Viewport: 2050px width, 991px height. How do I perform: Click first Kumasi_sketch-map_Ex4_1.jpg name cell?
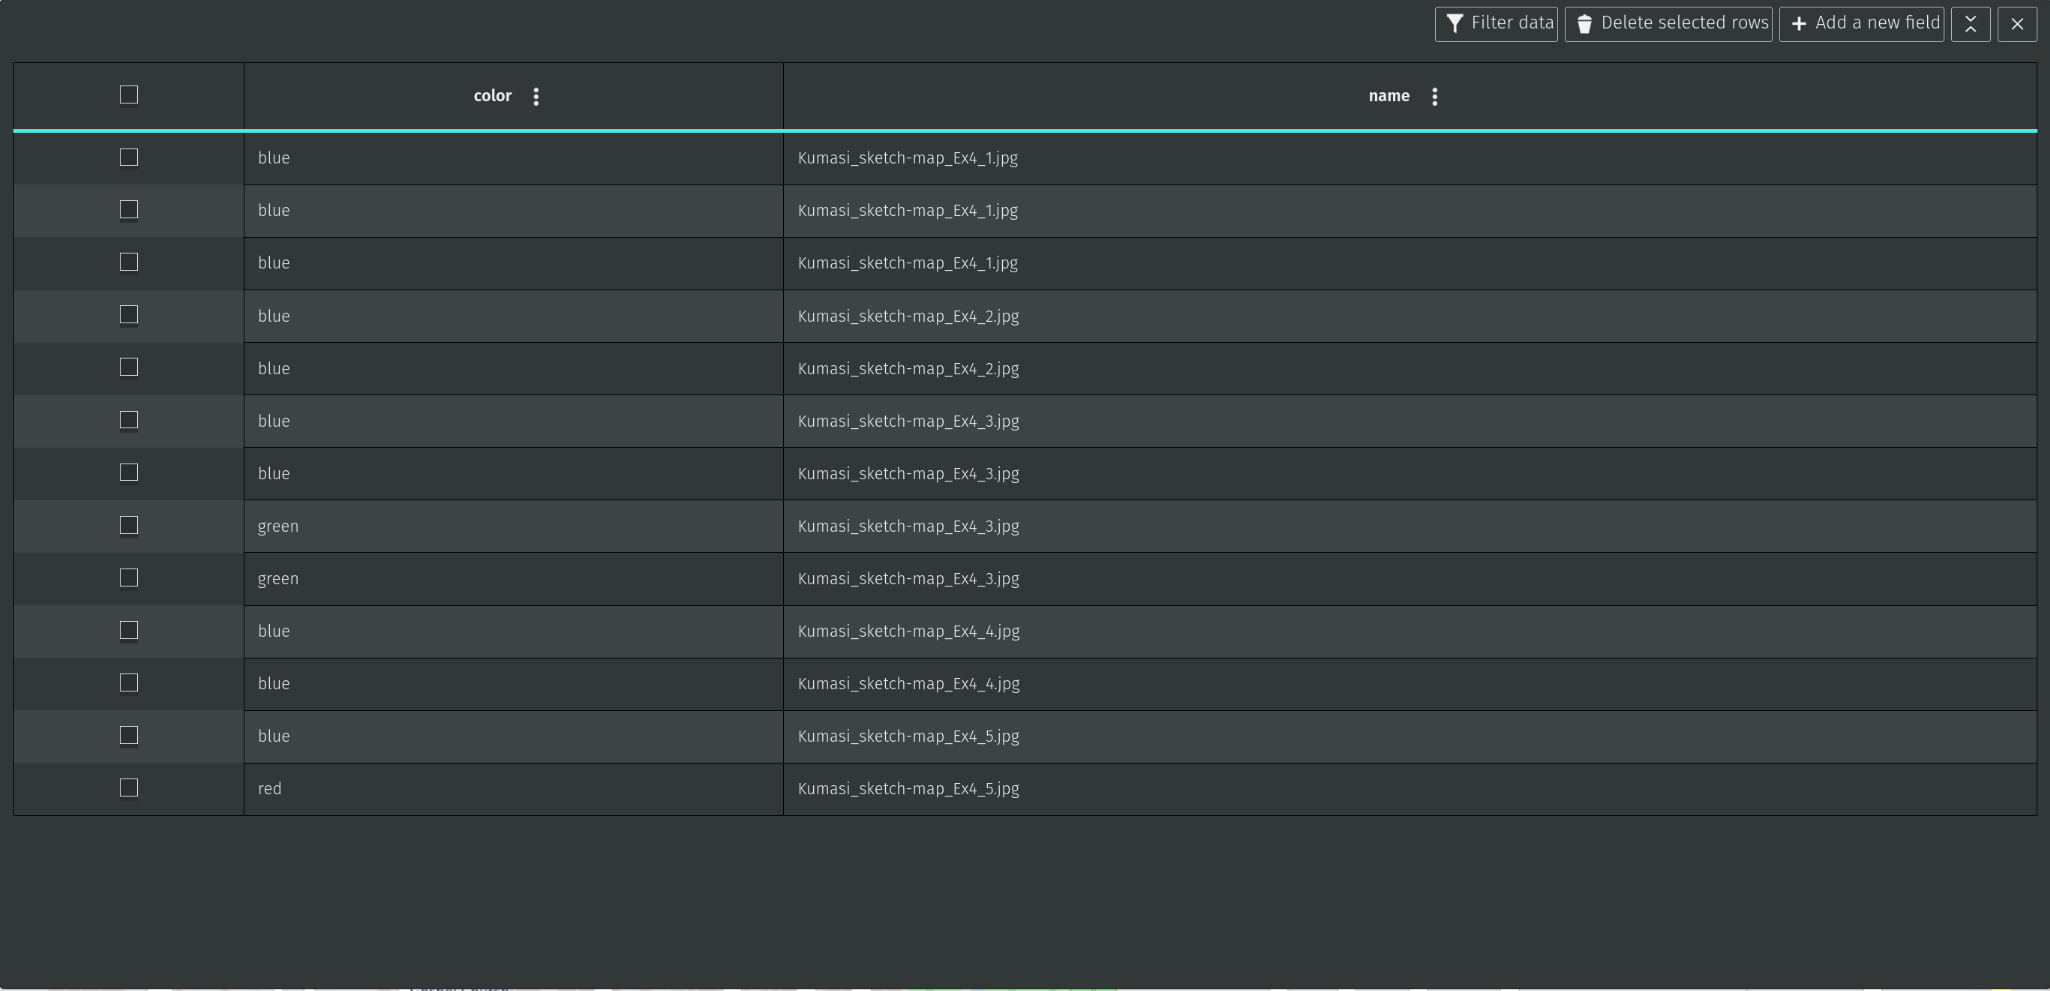tap(907, 158)
